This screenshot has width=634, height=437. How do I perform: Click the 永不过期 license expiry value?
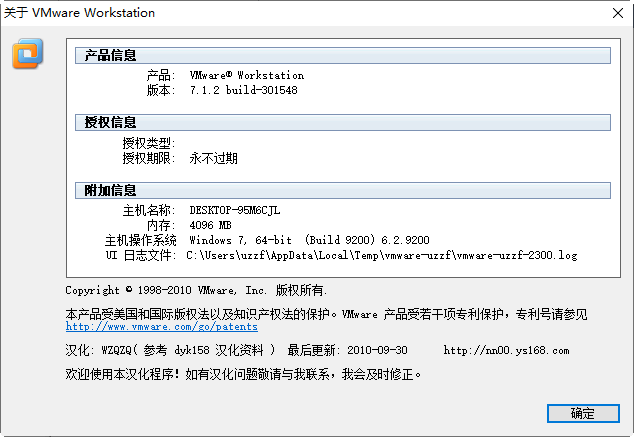(213, 158)
